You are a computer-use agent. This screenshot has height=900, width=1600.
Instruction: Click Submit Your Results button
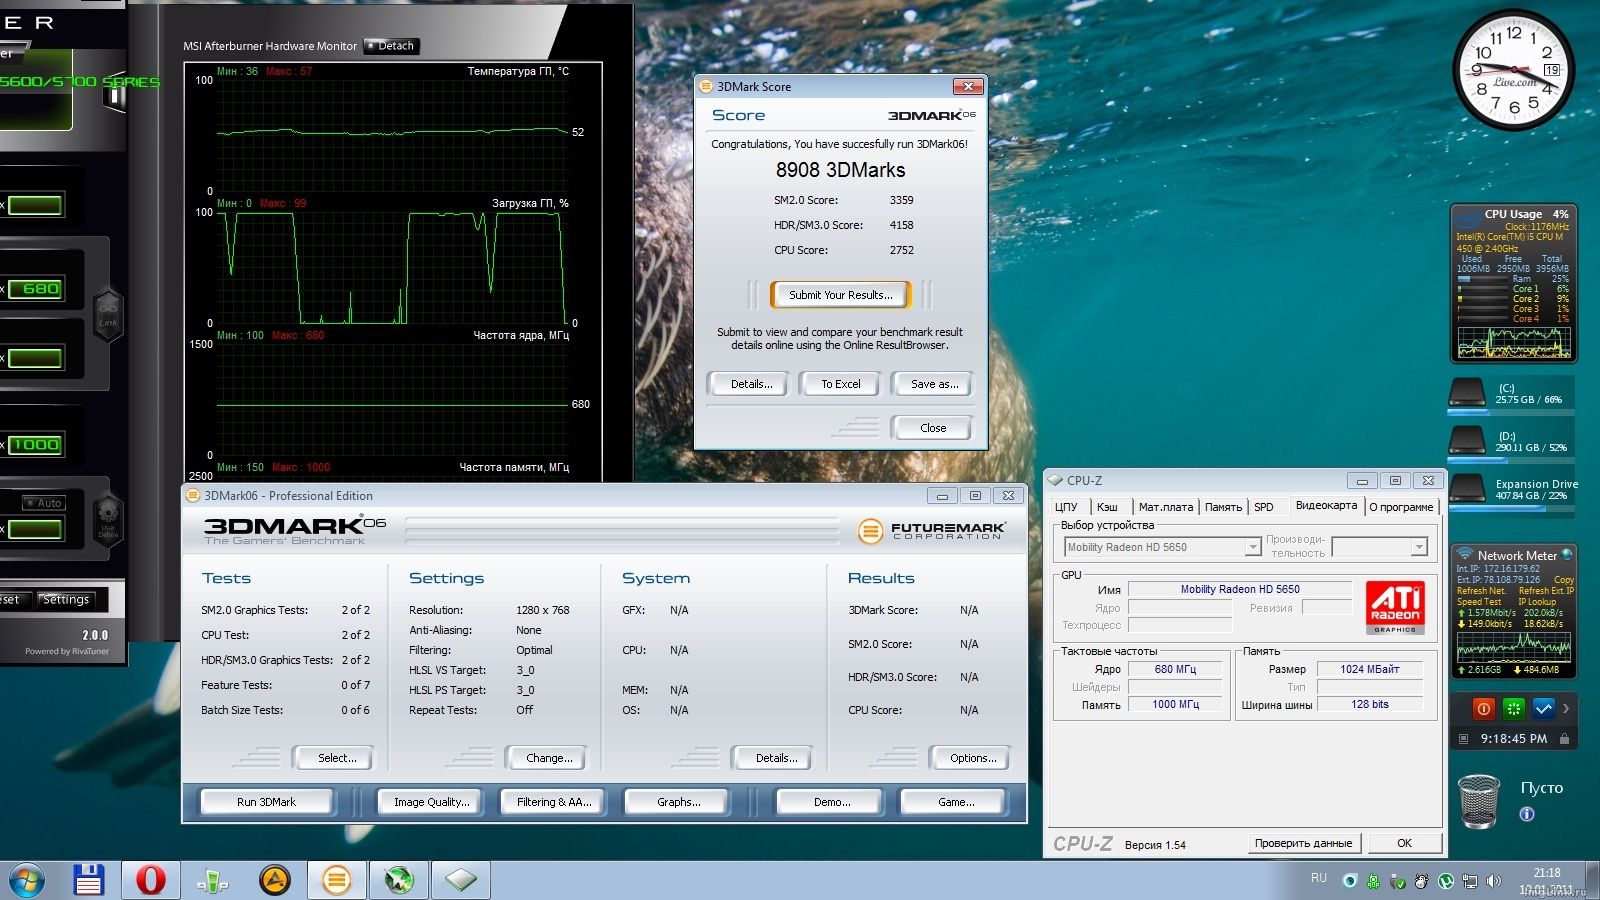point(840,295)
